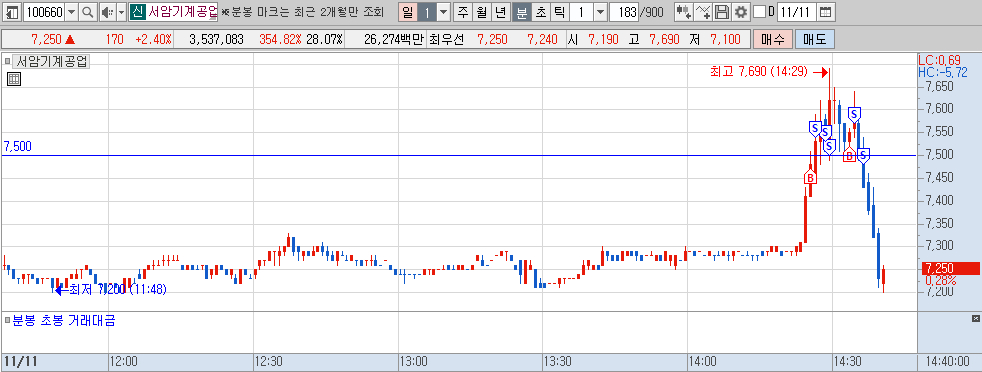Expand the dropdown next to speaker icon
This screenshot has width=982, height=372.
pos(121,12)
